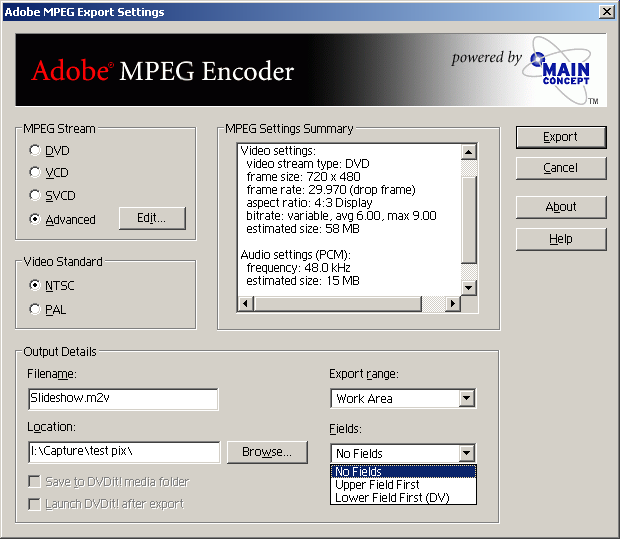620x539 pixels.
Task: Click 'video stream type: DVD' line
Action: coord(308,164)
